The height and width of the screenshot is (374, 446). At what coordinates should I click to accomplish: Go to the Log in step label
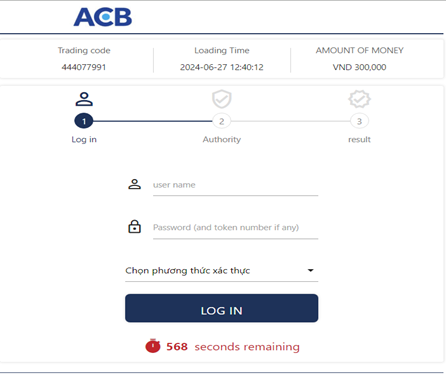tap(84, 139)
